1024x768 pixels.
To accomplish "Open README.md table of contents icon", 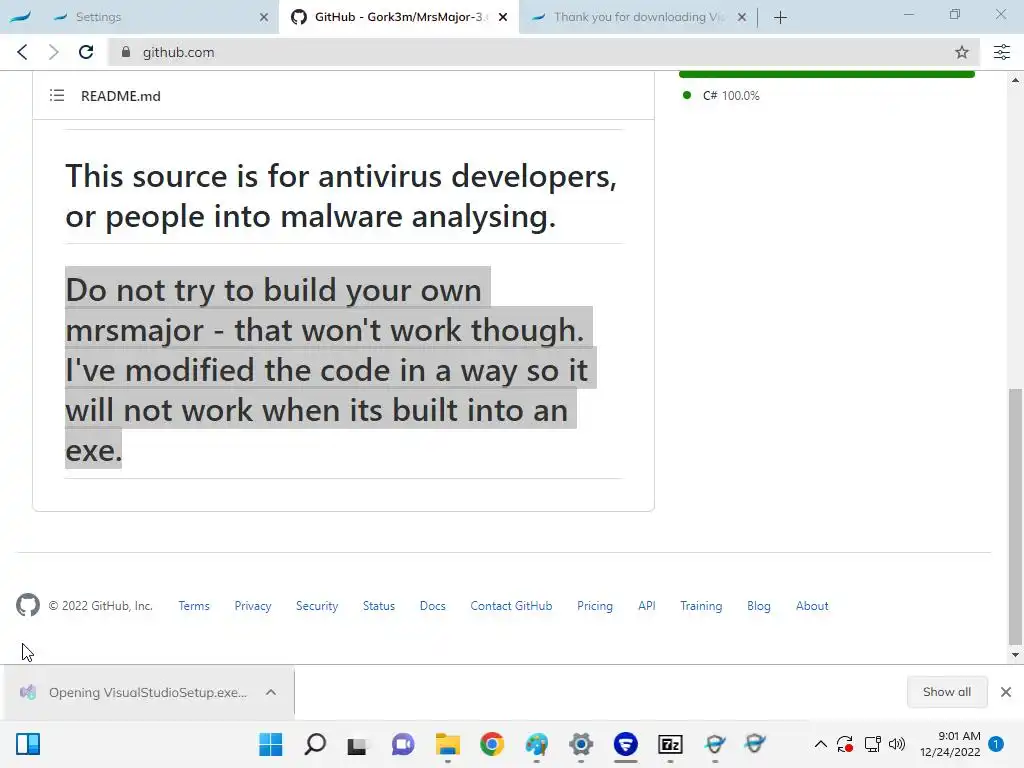I will 57,96.
